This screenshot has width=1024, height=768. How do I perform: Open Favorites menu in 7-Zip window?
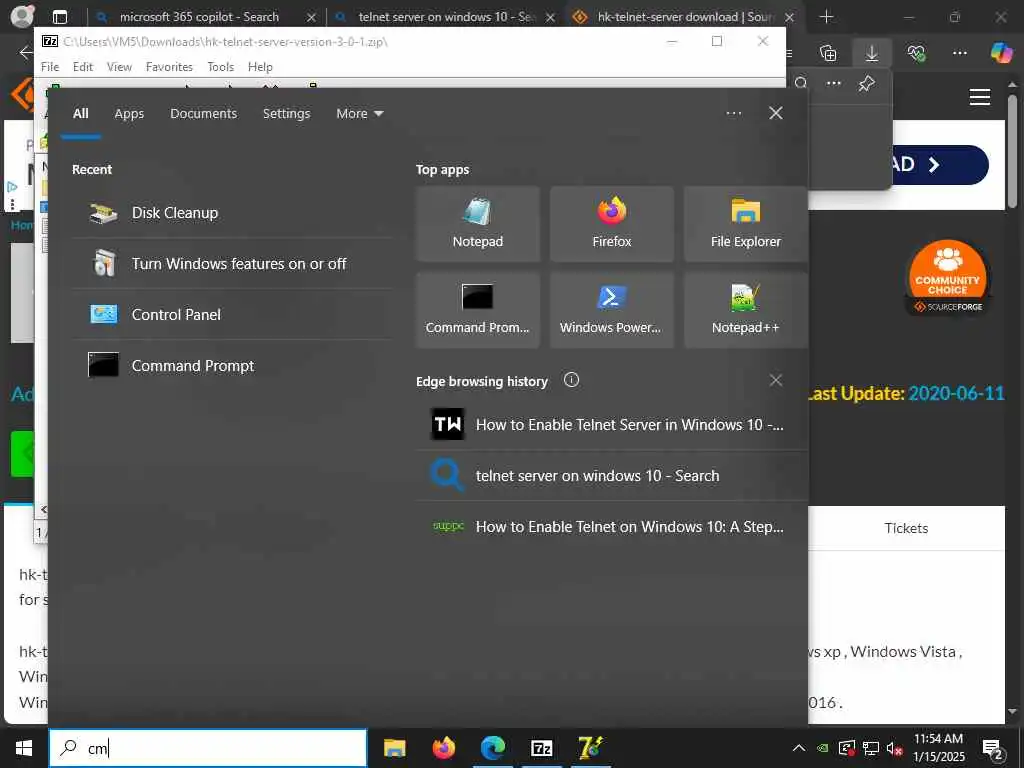169,67
